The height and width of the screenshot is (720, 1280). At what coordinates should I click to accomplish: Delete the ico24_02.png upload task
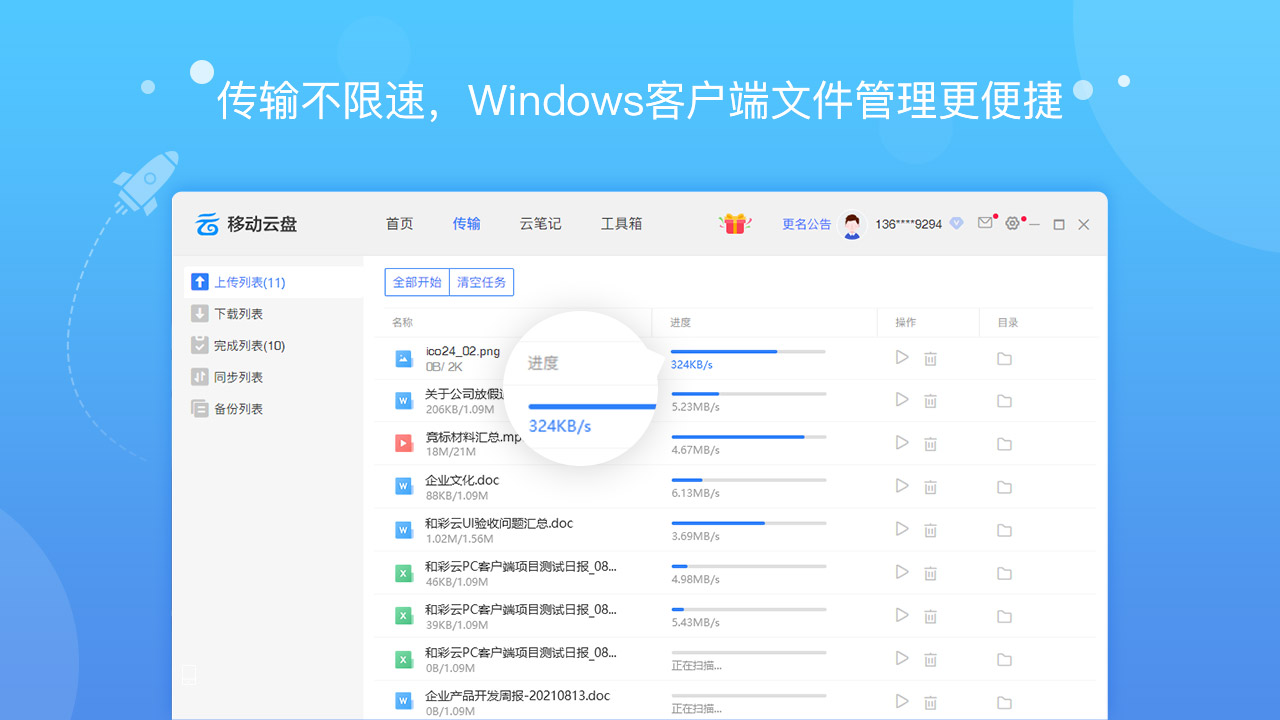click(x=930, y=358)
